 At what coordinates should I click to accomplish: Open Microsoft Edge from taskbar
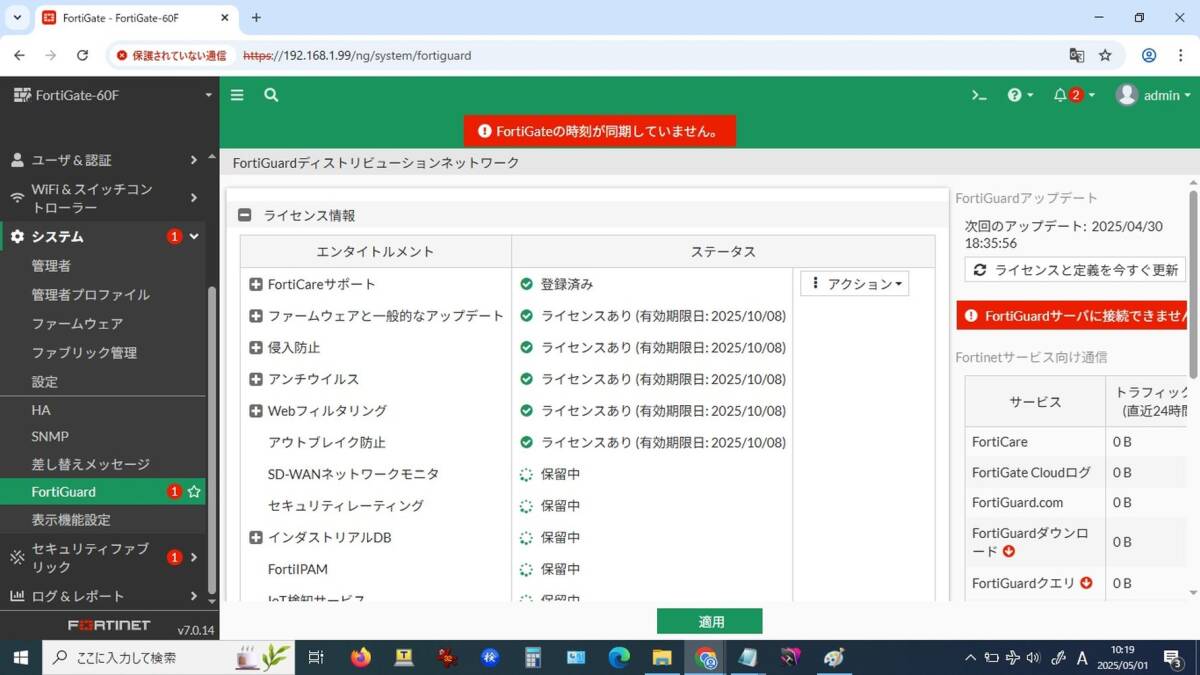pos(619,657)
